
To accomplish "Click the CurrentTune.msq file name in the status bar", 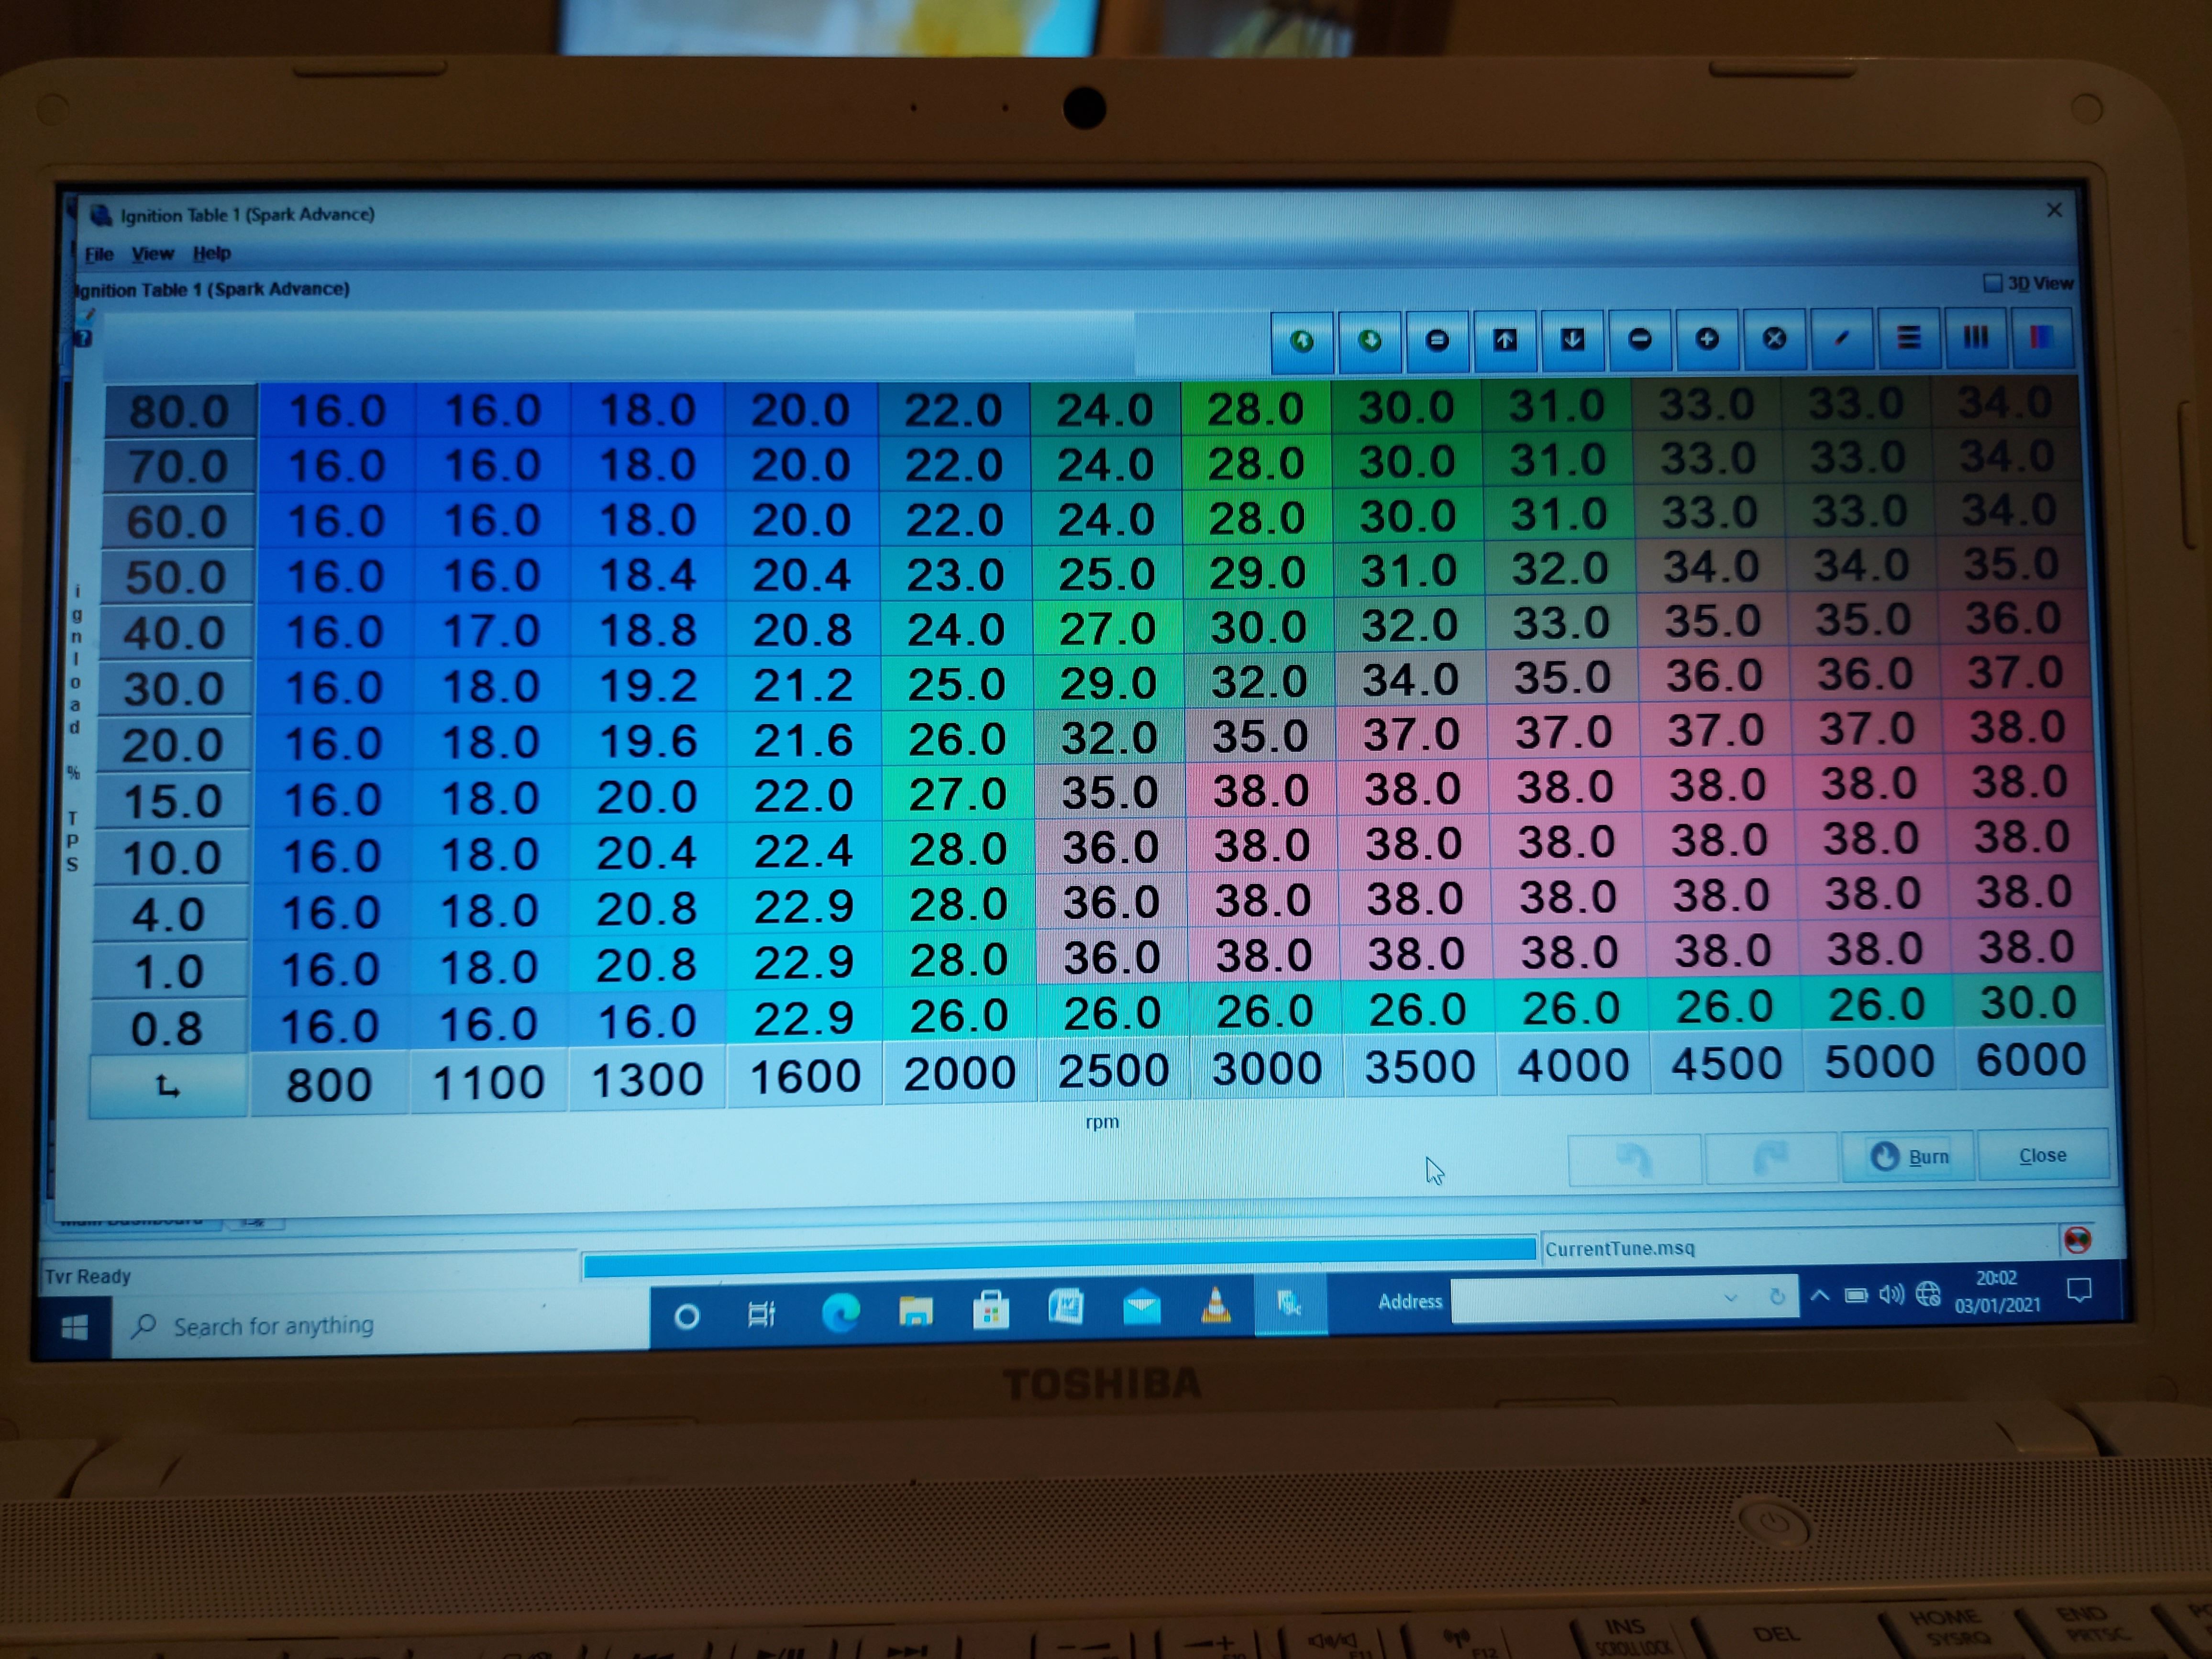I will pos(1619,1248).
